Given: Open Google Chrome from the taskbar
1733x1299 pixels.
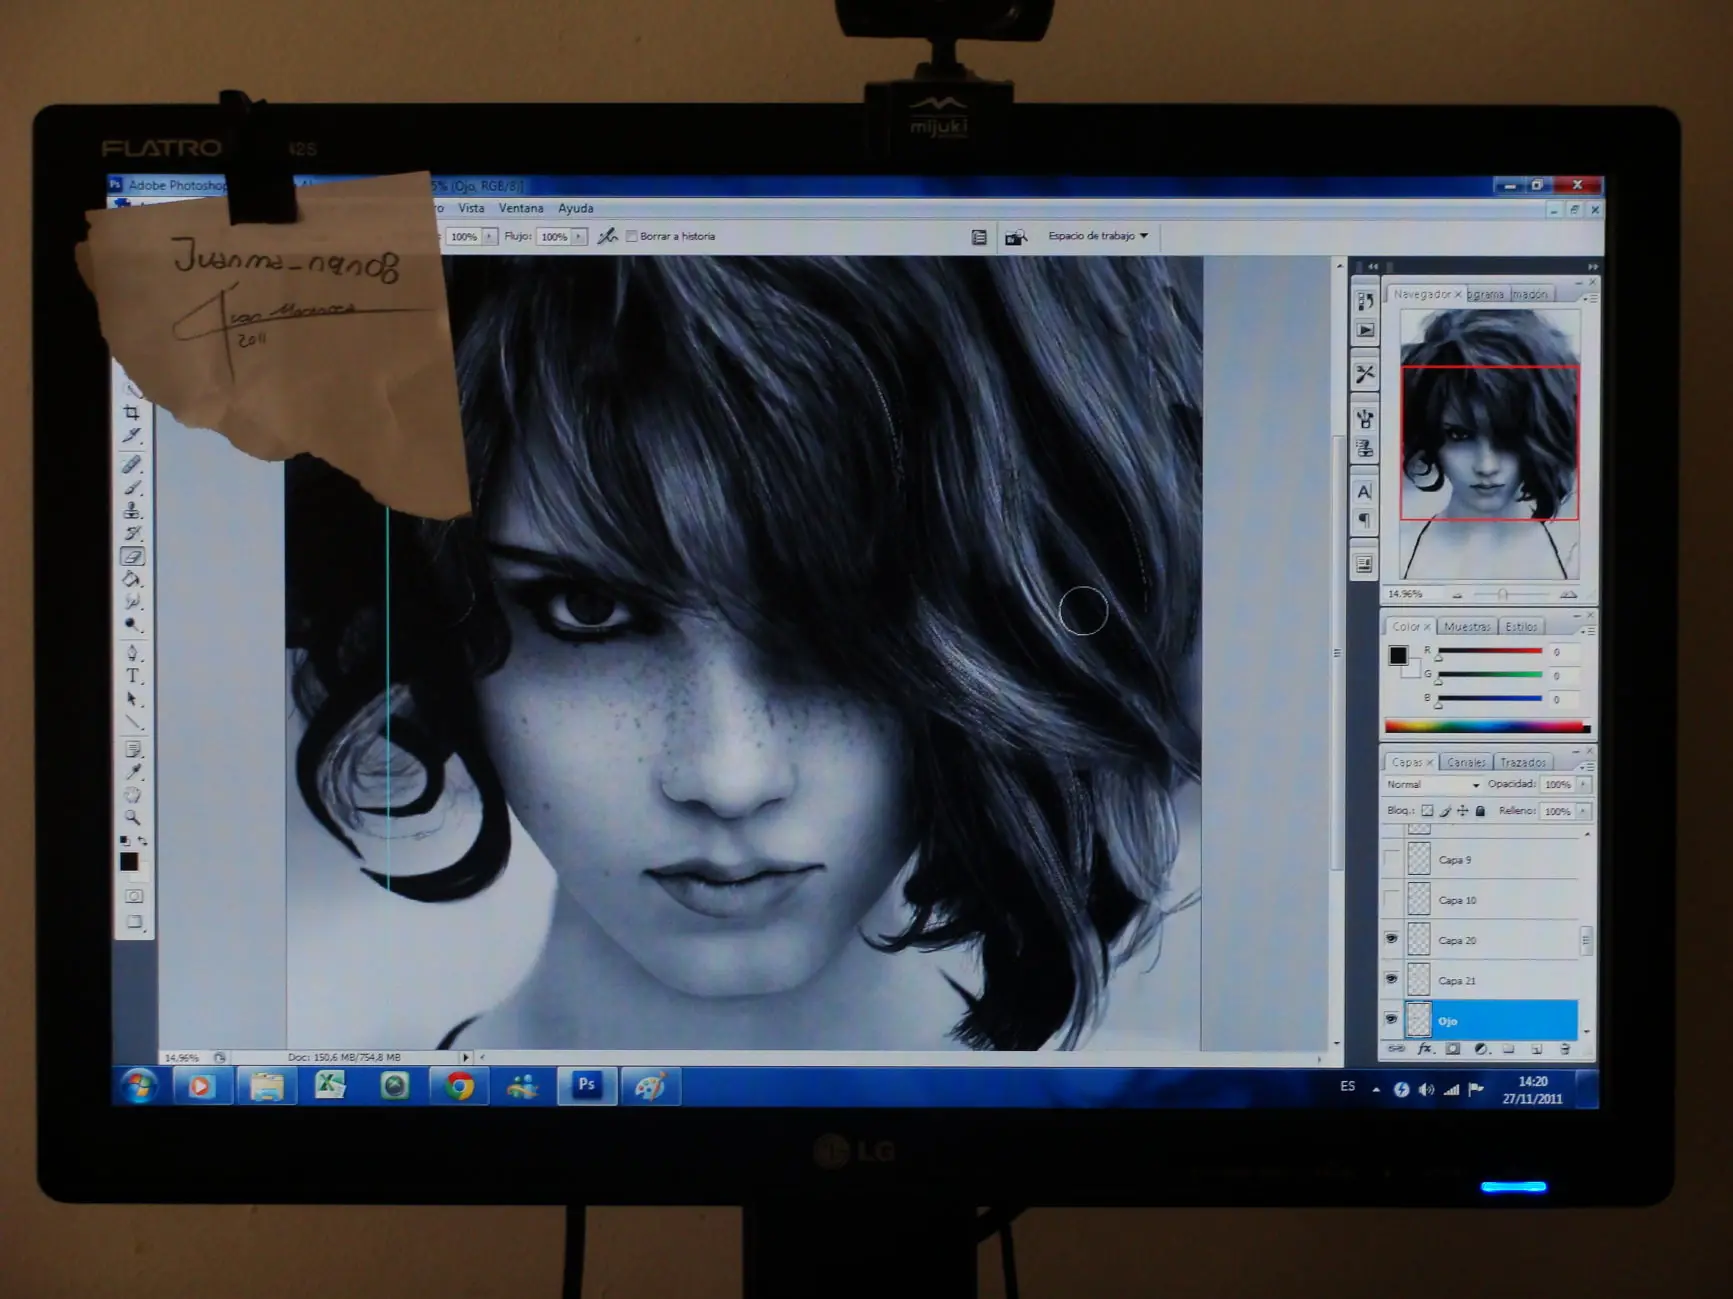Looking at the screenshot, I should coord(460,1086).
